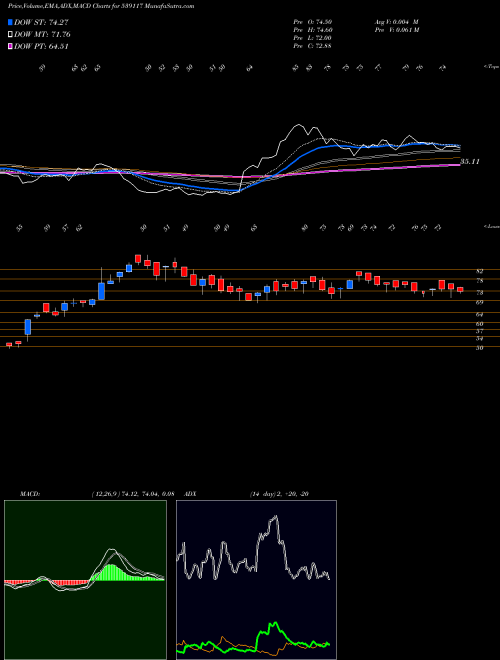This screenshot has height=660, width=500.
Task: Select the 'DOW ST: 74.27' legend text
Action: 41,23
